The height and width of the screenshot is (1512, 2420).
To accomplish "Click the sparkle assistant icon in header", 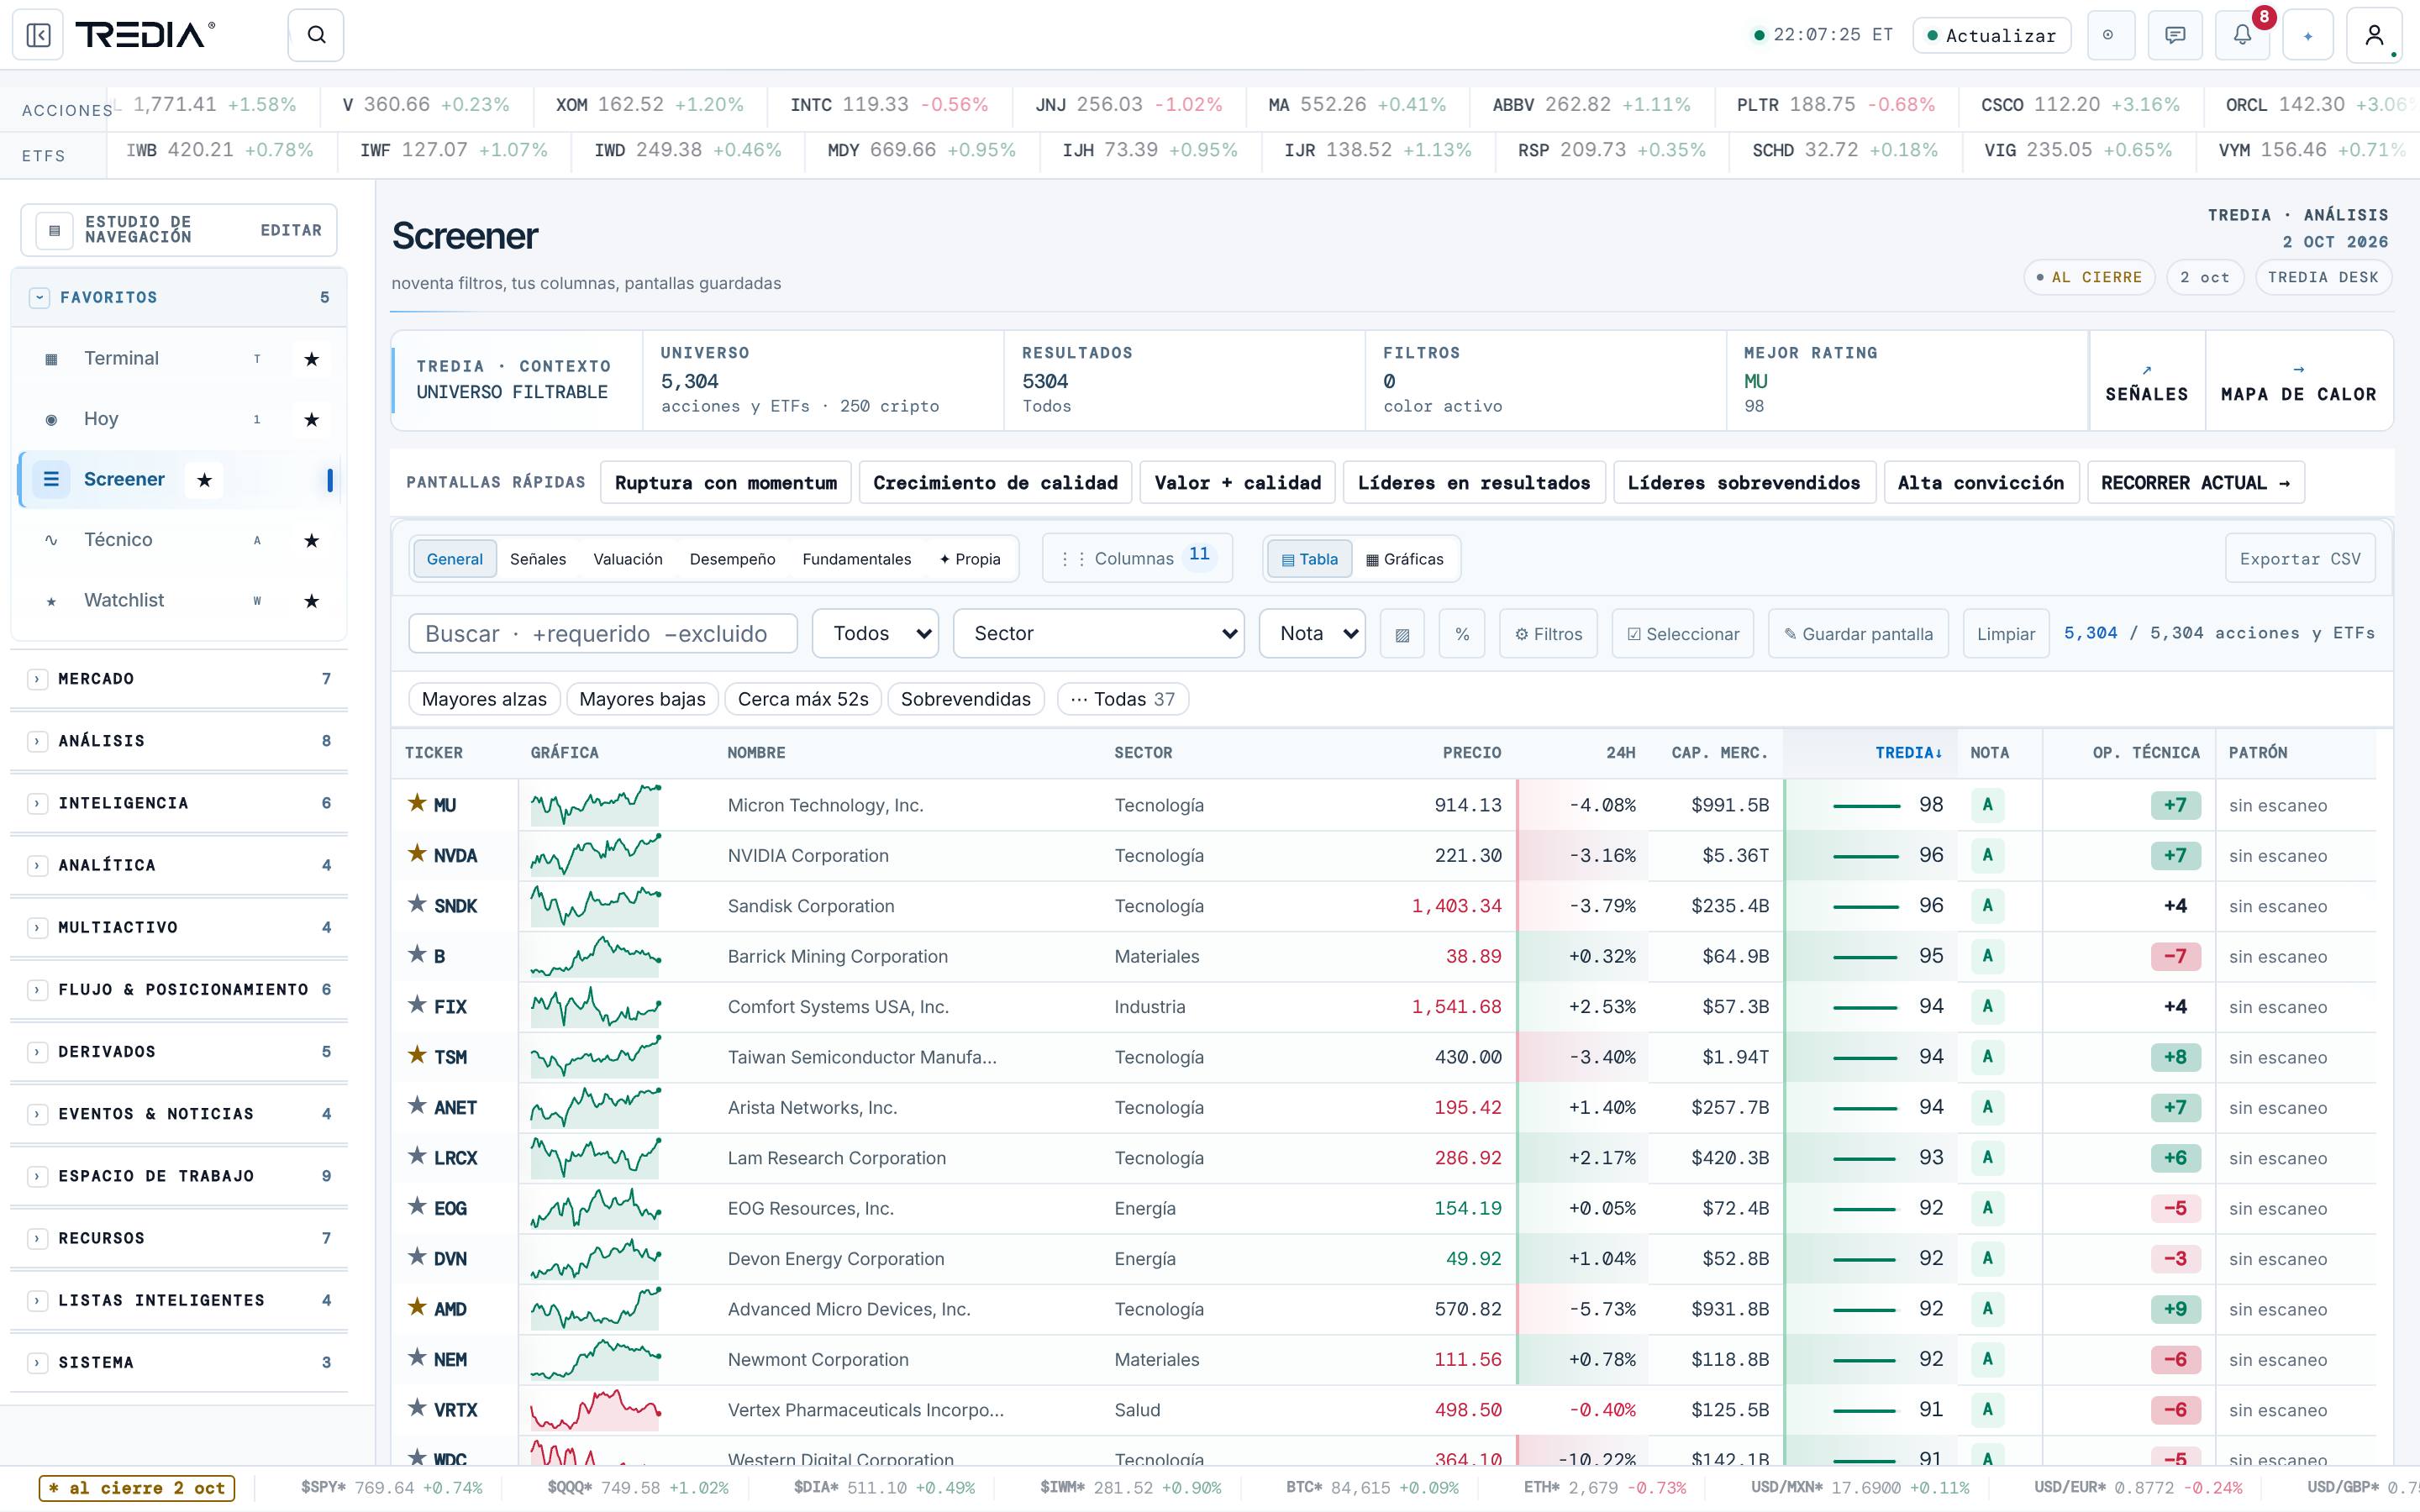I will click(2308, 36).
